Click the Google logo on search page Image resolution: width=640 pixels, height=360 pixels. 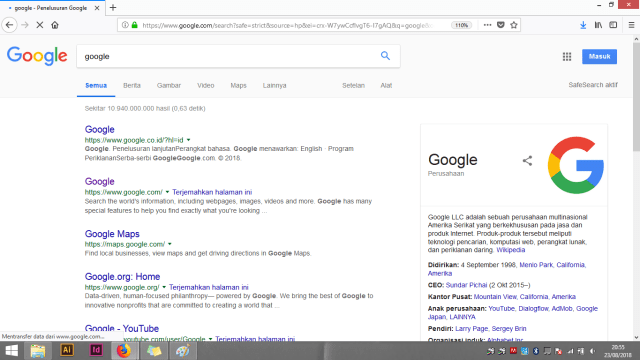click(x=37, y=56)
